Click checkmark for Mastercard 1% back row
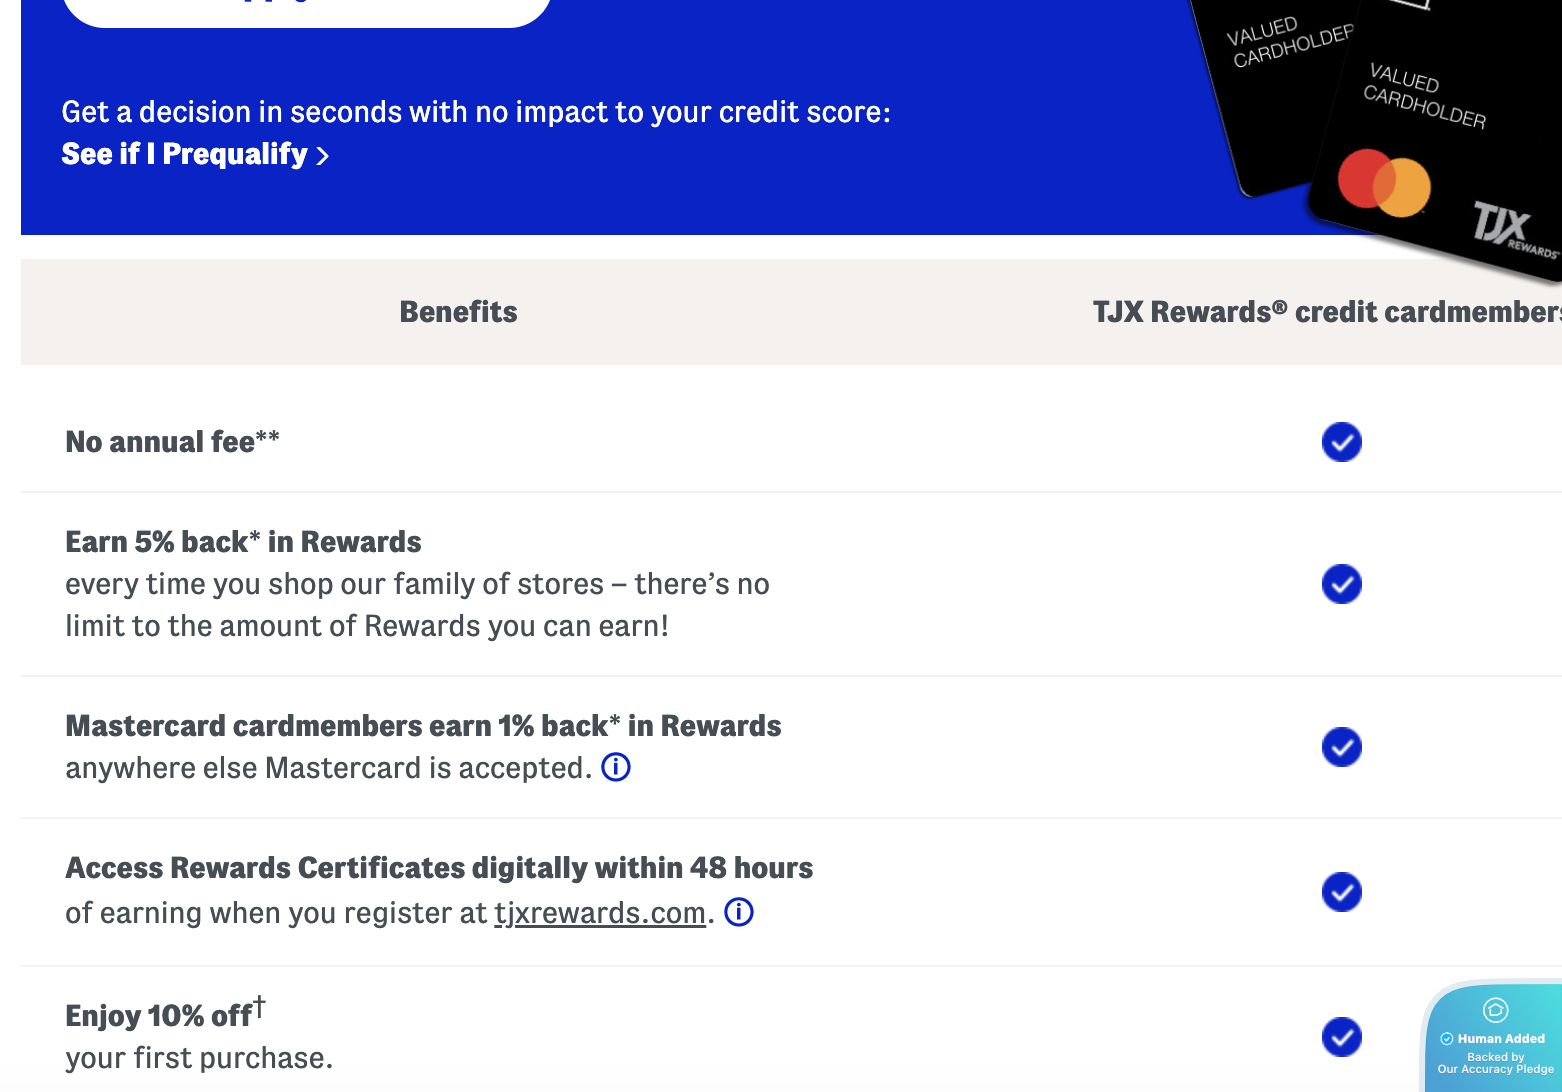This screenshot has width=1562, height=1092. coord(1341,747)
